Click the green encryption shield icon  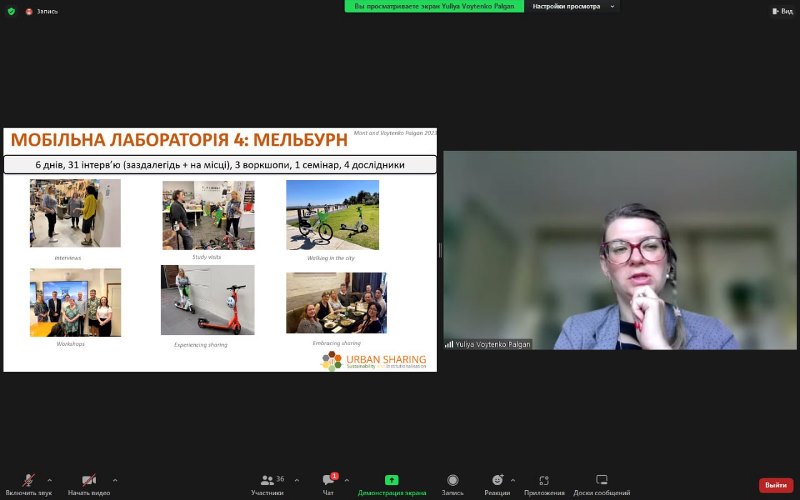(x=11, y=11)
